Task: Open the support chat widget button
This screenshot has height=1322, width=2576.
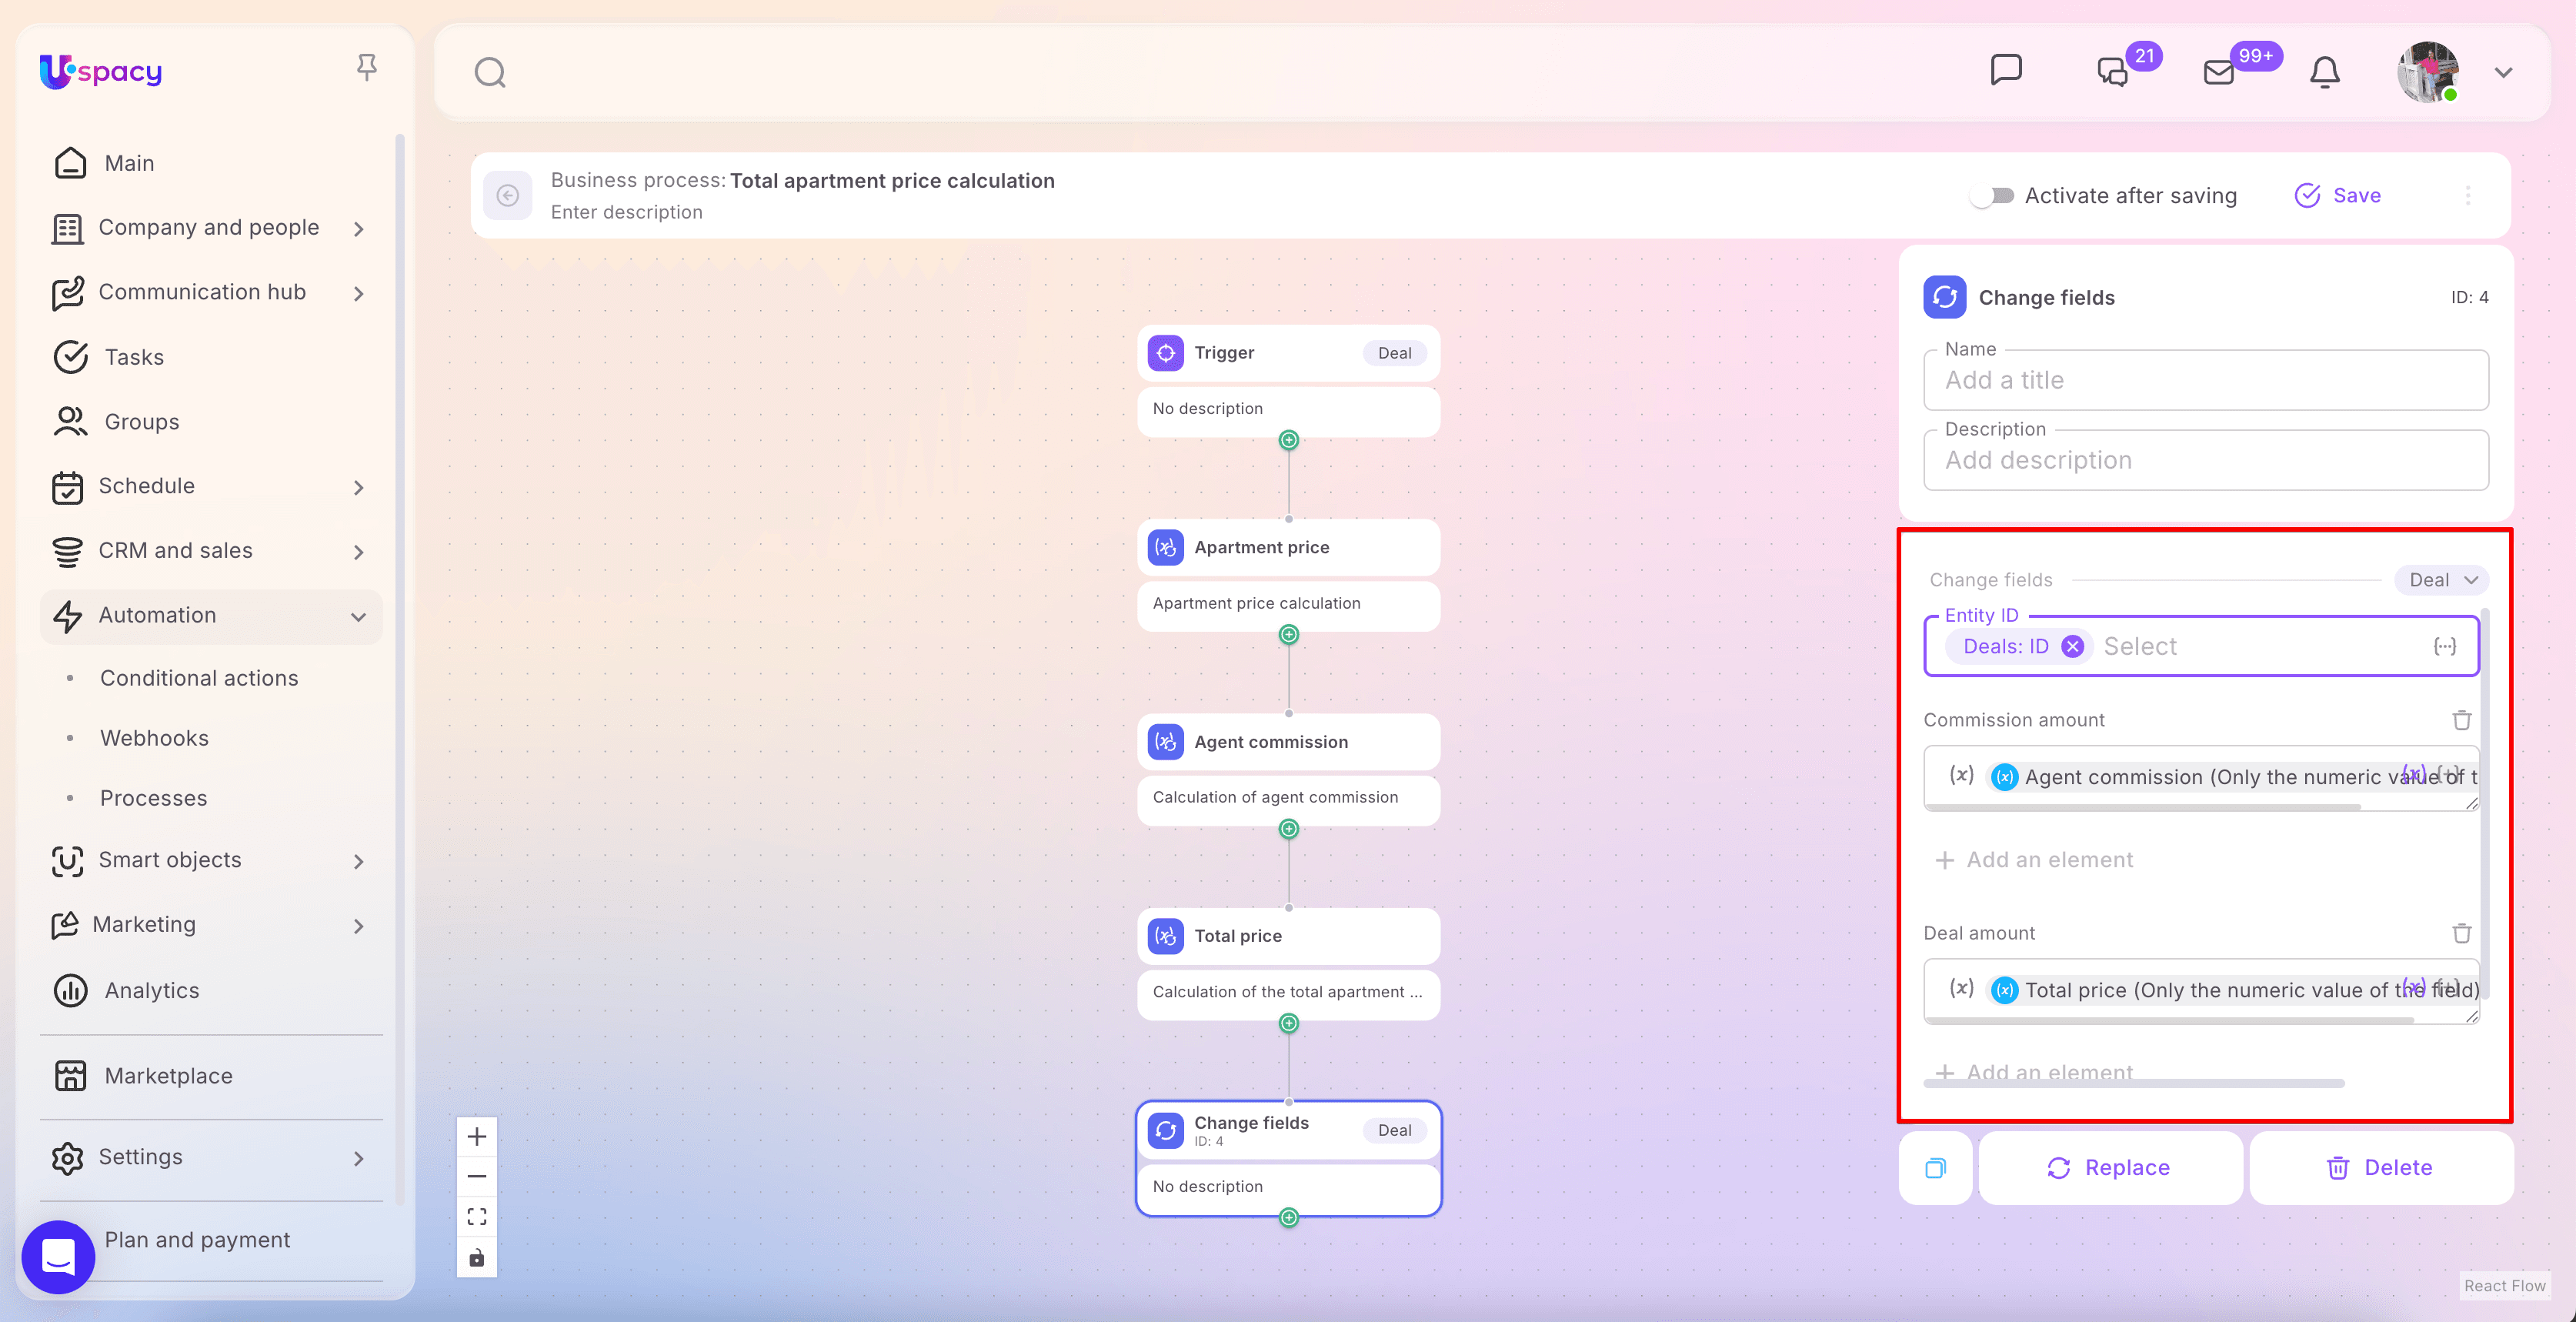Action: pyautogui.click(x=58, y=1257)
